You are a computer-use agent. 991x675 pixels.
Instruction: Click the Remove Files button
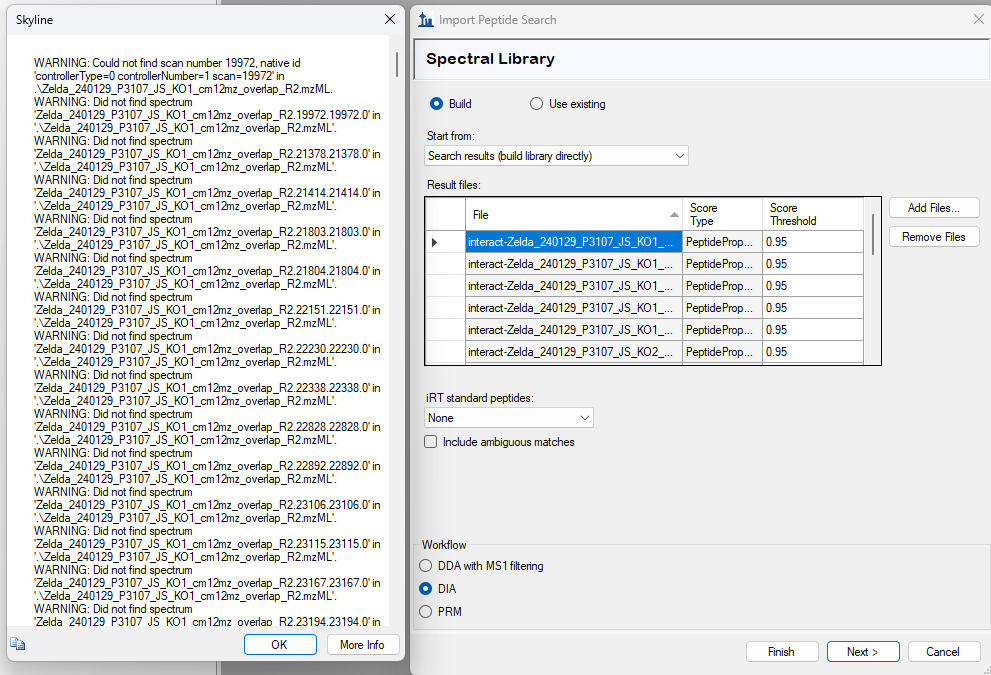point(933,237)
